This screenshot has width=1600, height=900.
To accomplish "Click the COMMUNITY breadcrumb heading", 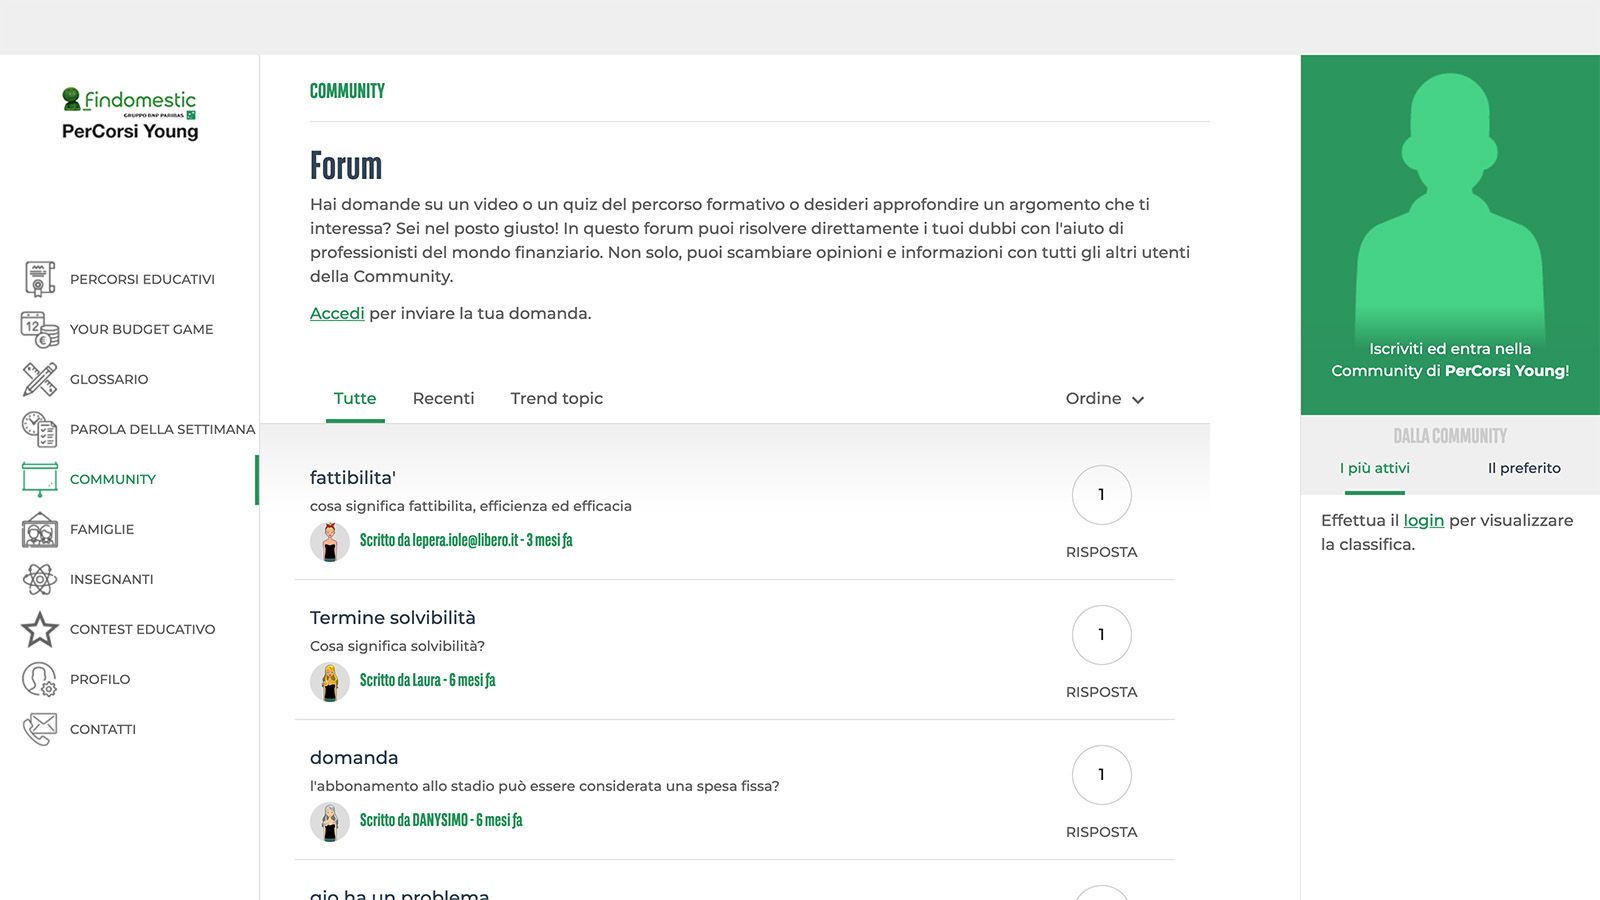I will tap(347, 91).
